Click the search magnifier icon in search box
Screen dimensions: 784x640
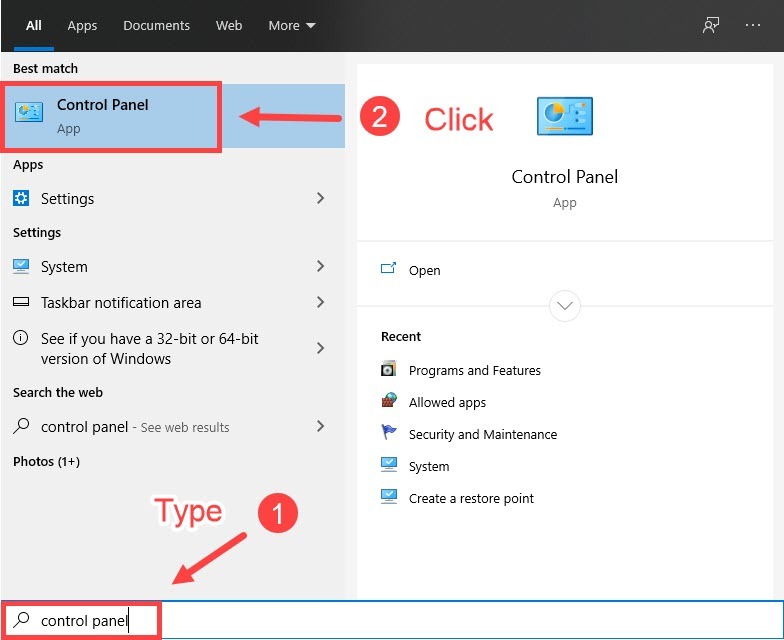coord(21,620)
